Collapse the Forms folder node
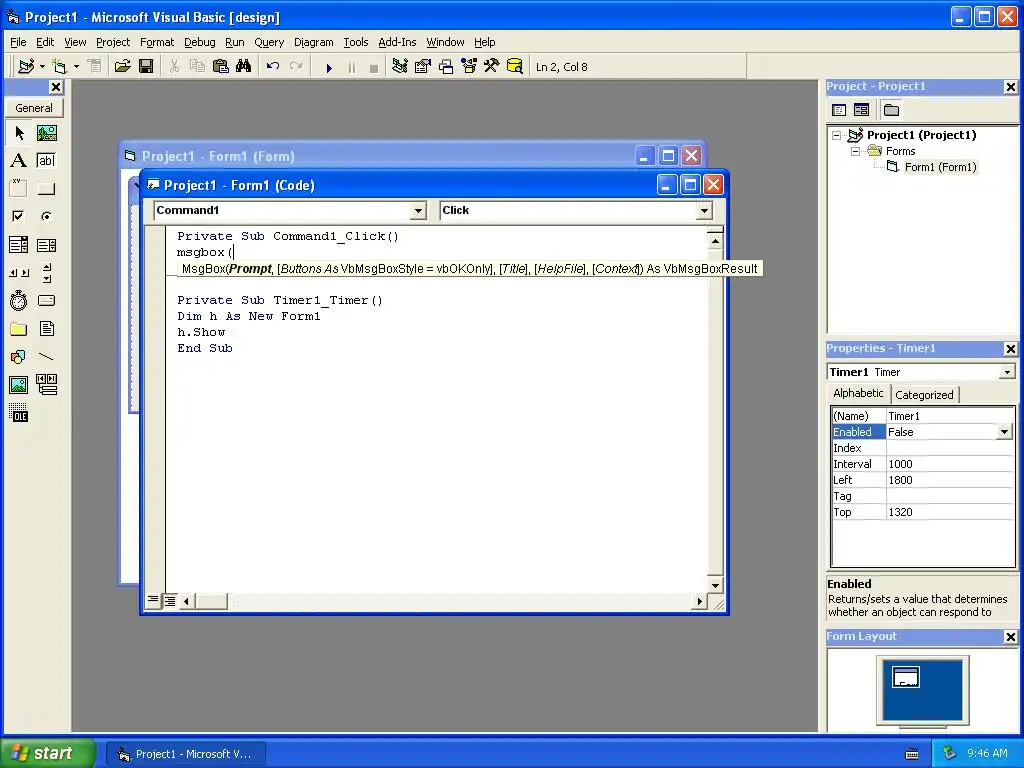 856,151
